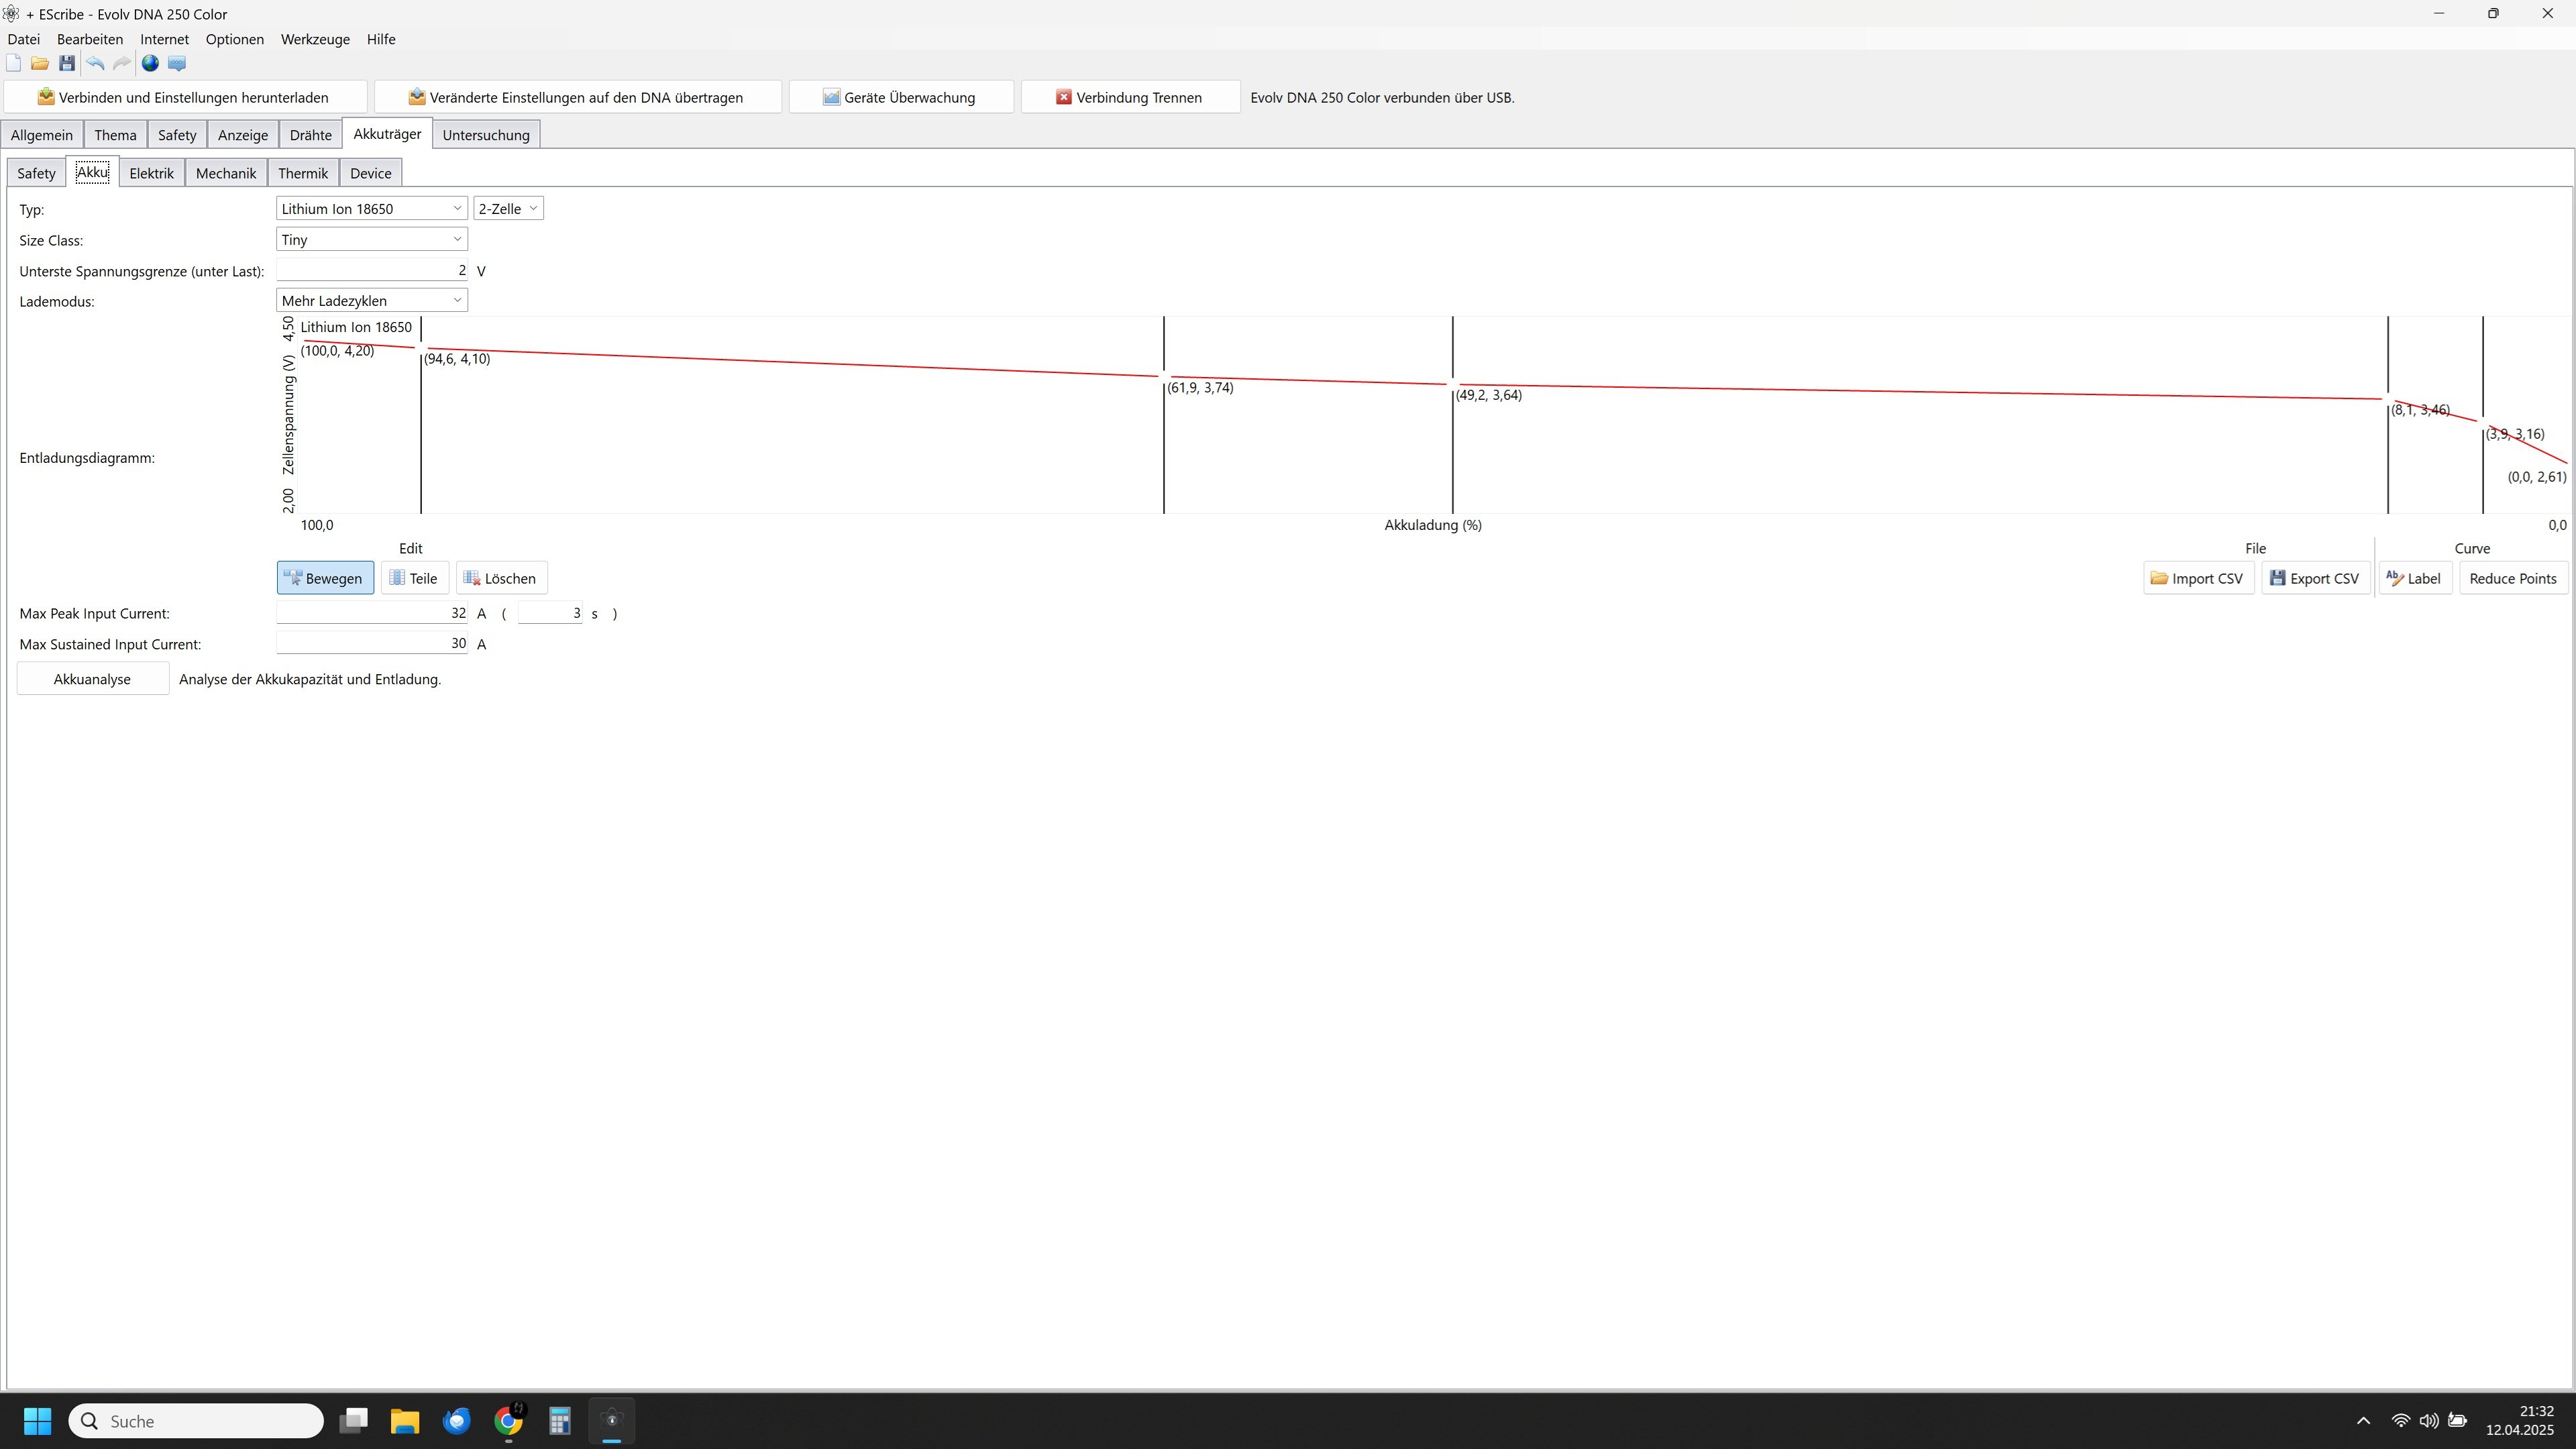Switch to the Elektrik sub-tab
2576x1449 pixels.
[x=151, y=173]
